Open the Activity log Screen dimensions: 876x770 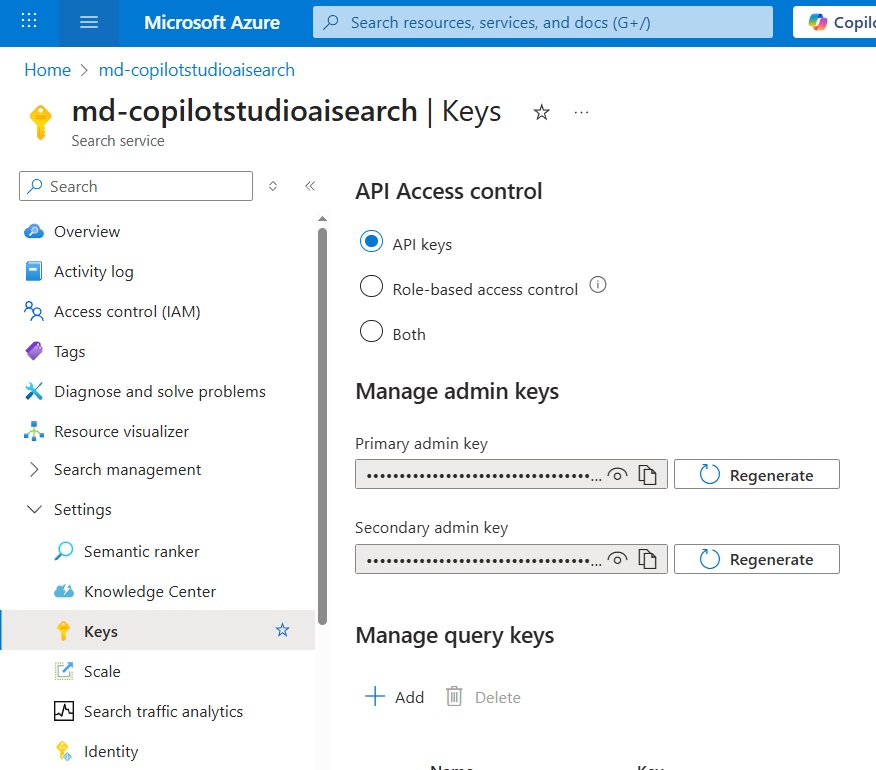[x=94, y=272]
